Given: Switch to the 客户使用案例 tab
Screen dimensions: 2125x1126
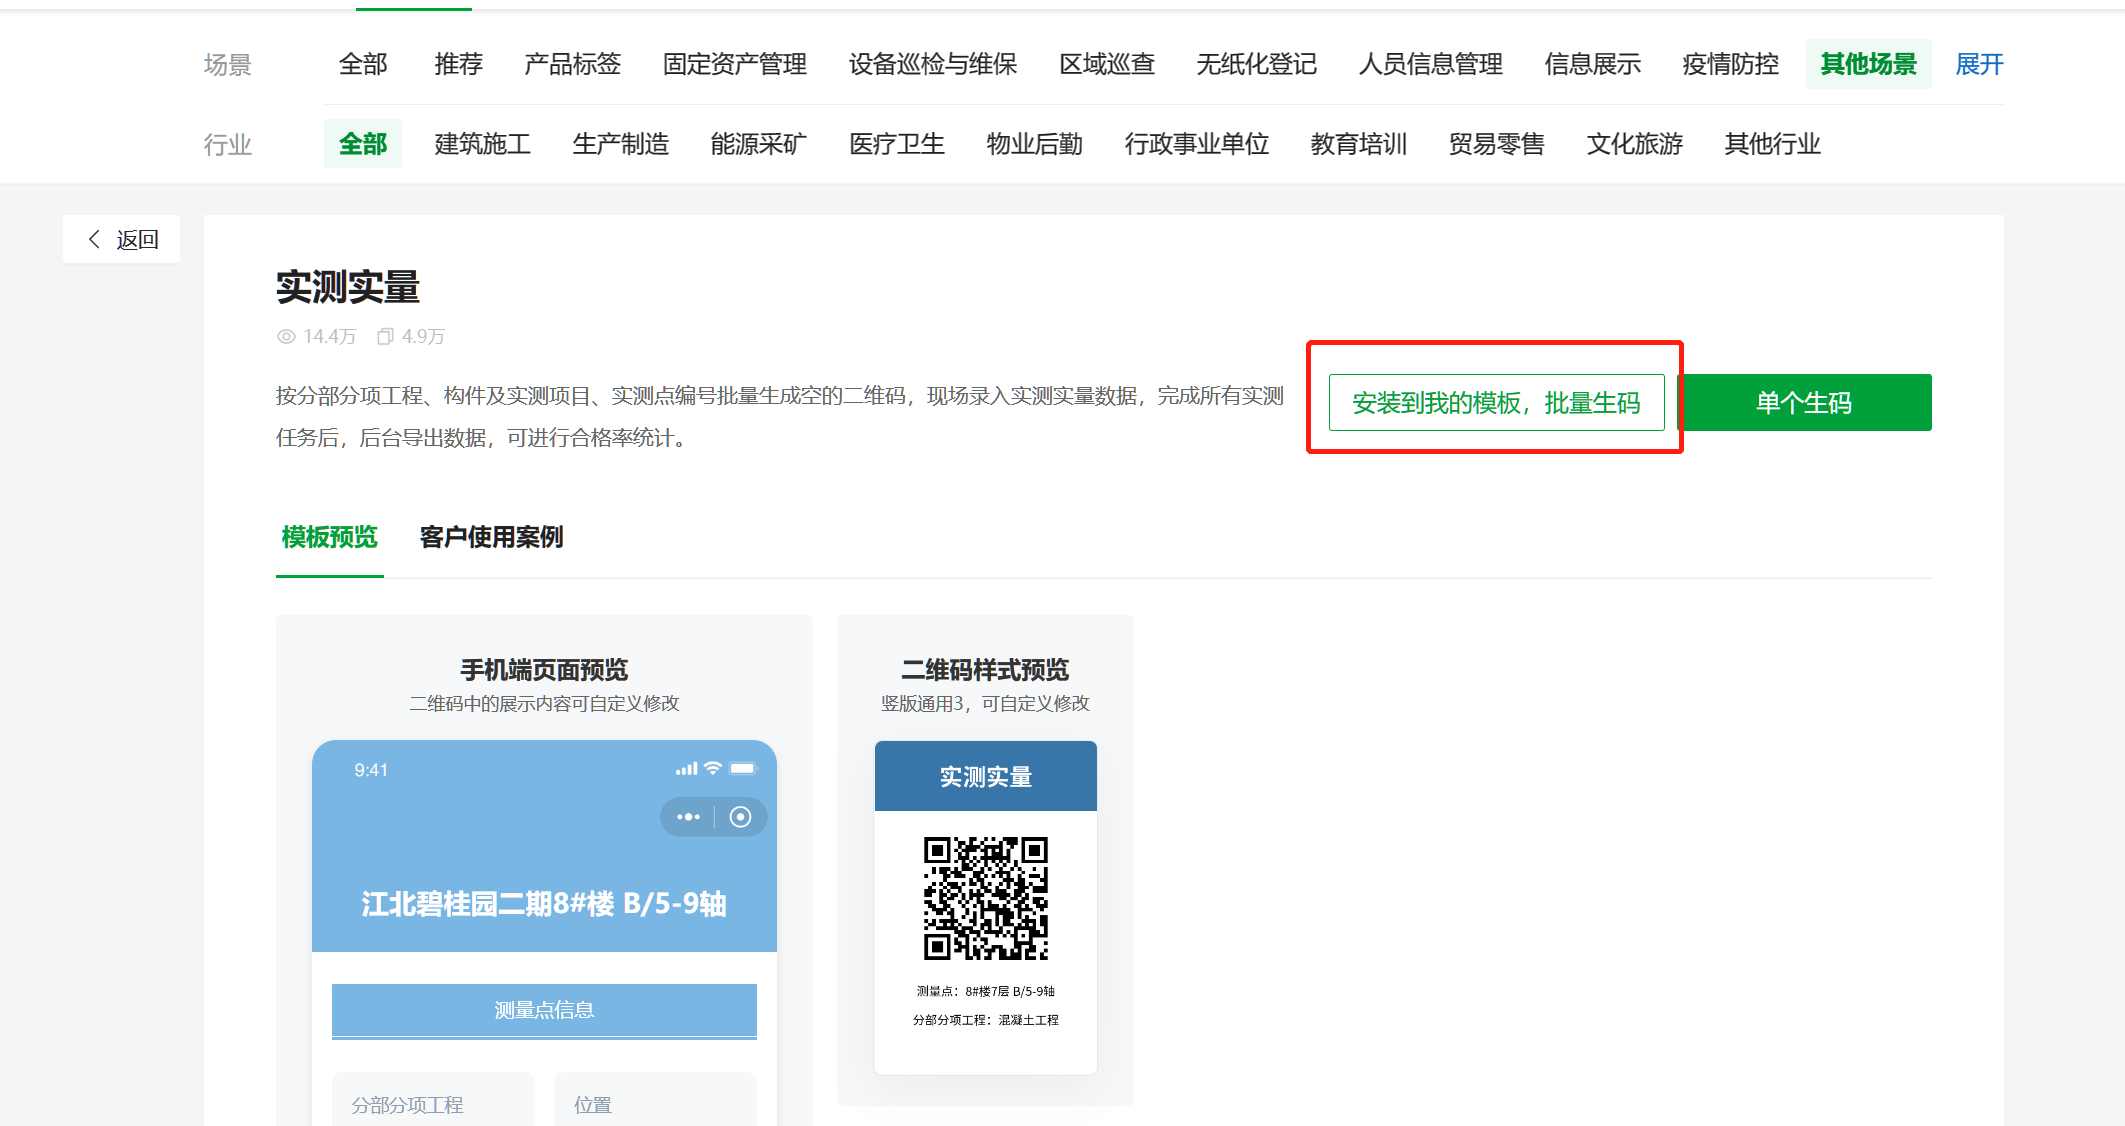Looking at the screenshot, I should [491, 538].
